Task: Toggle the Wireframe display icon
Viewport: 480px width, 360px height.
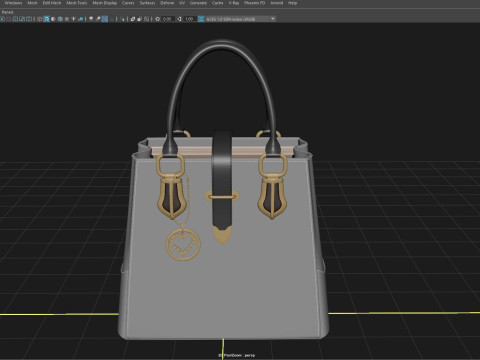Action: (39, 19)
